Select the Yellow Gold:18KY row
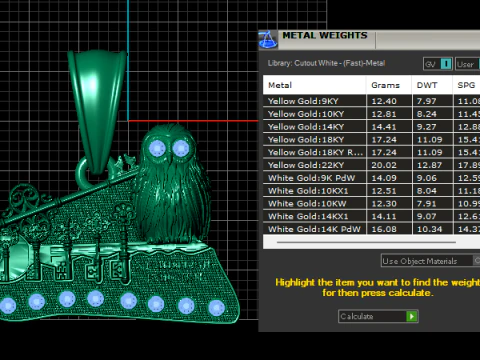Screen dimensions: 480x360 371,139
